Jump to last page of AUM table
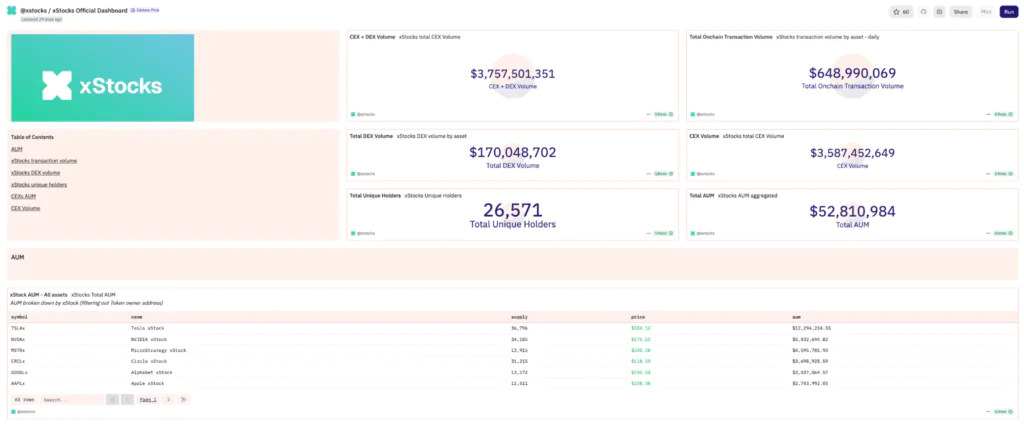The height and width of the screenshot is (426, 1024). (184, 399)
